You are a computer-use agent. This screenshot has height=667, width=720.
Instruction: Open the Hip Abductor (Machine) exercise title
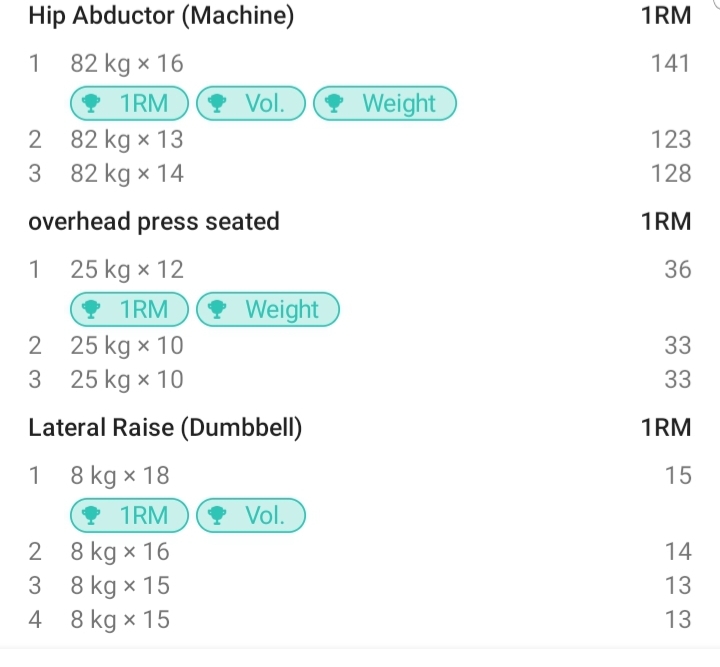pyautogui.click(x=161, y=17)
